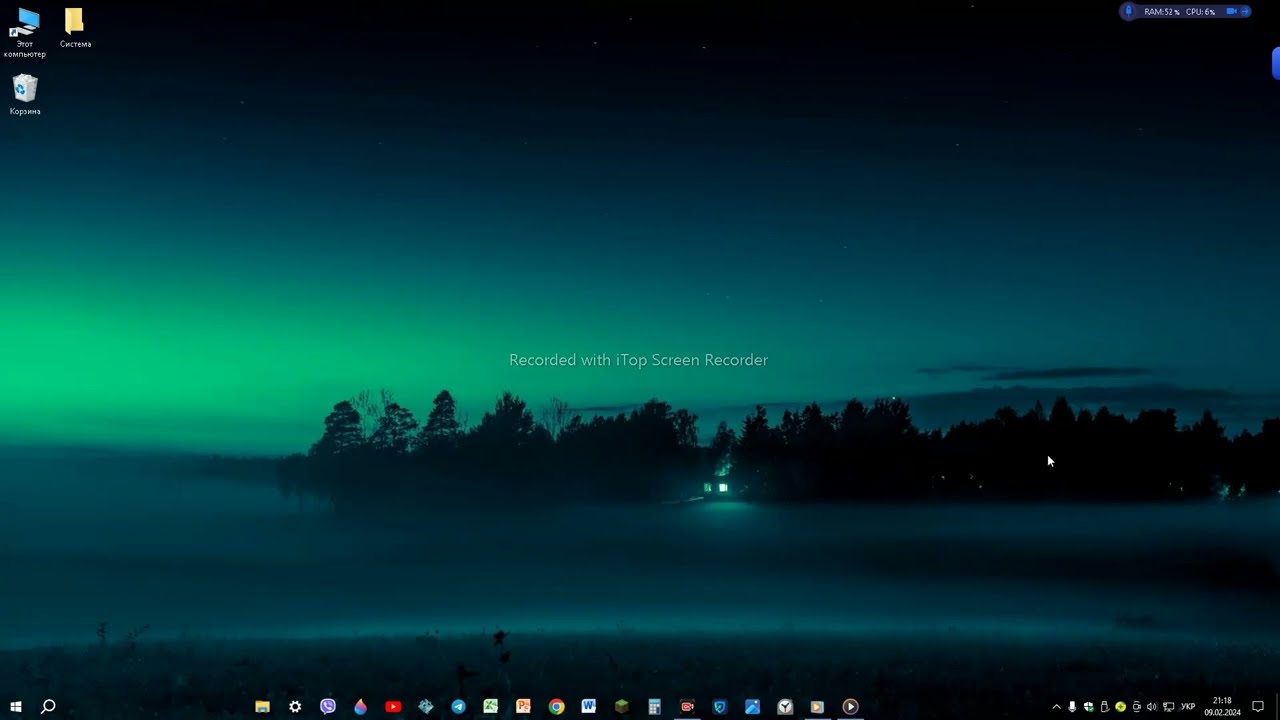The width and height of the screenshot is (1280, 720).
Task: Open Microsoft Word from the taskbar
Action: pos(589,707)
